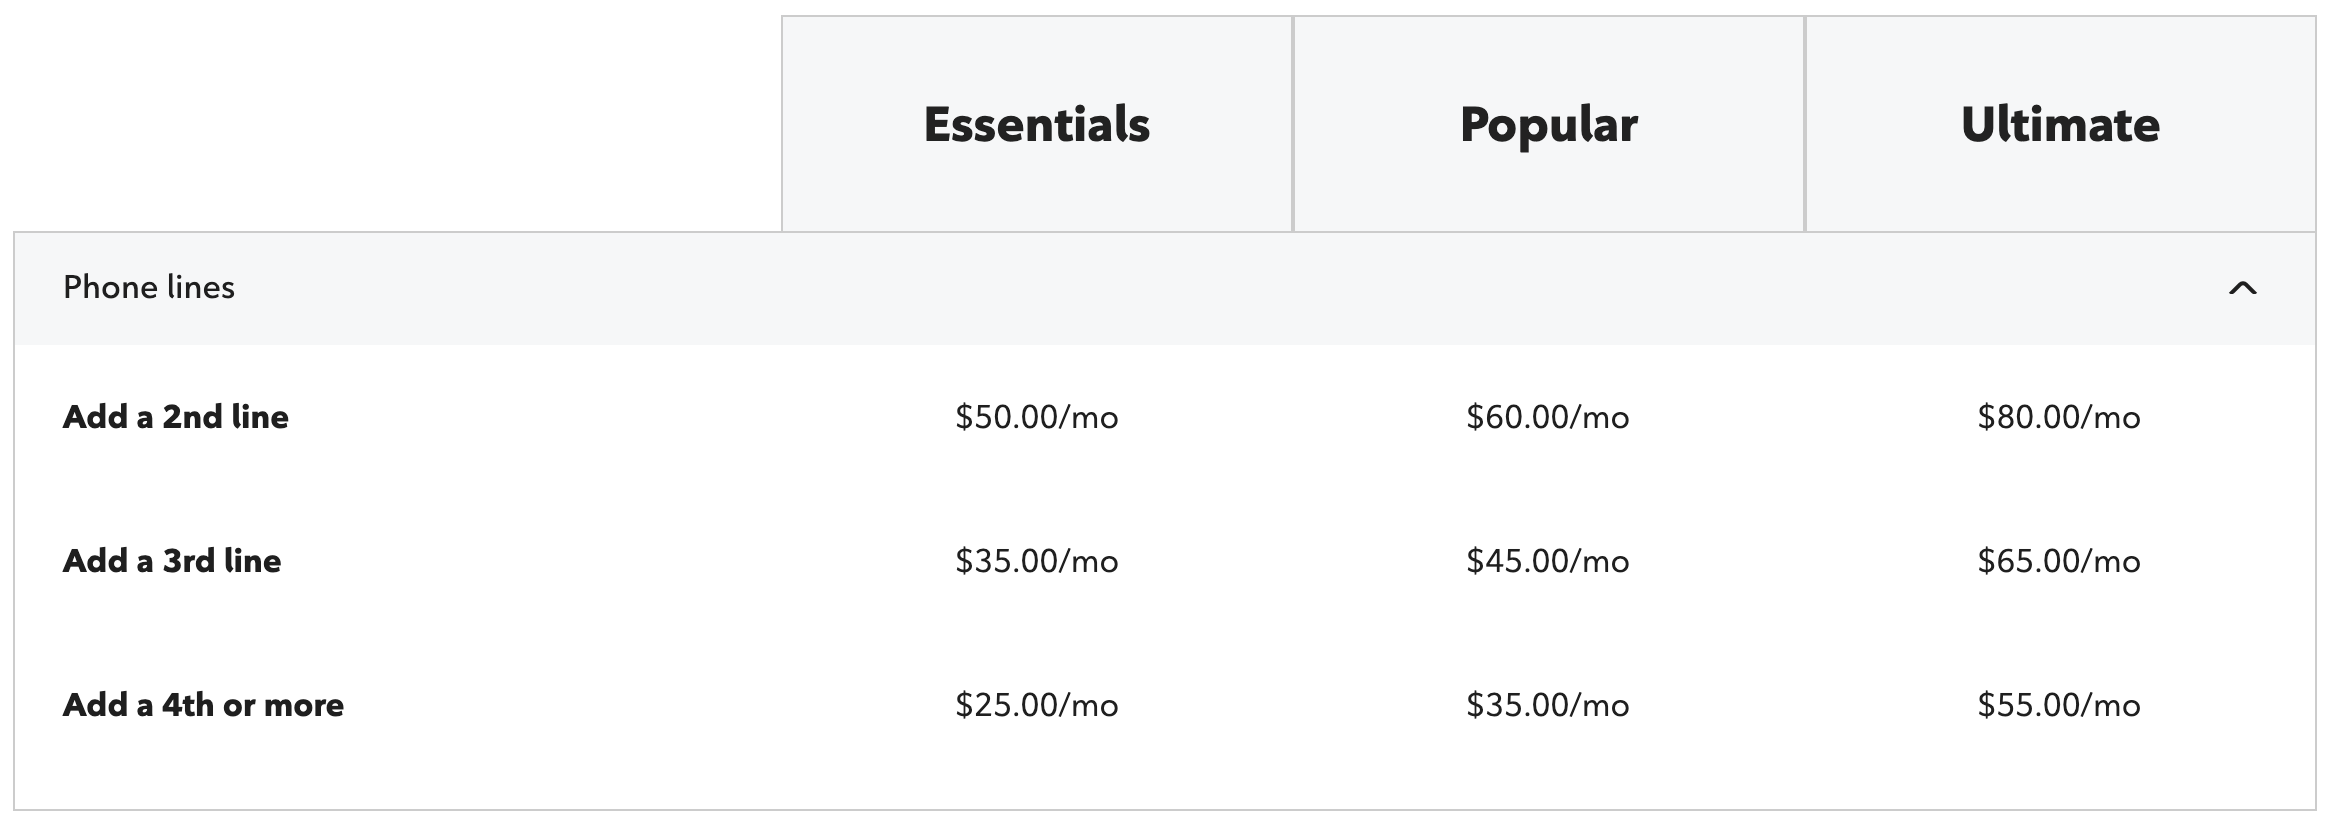
Task: Click Ultimate 2nd line price $80.00/mo
Action: click(x=2059, y=417)
